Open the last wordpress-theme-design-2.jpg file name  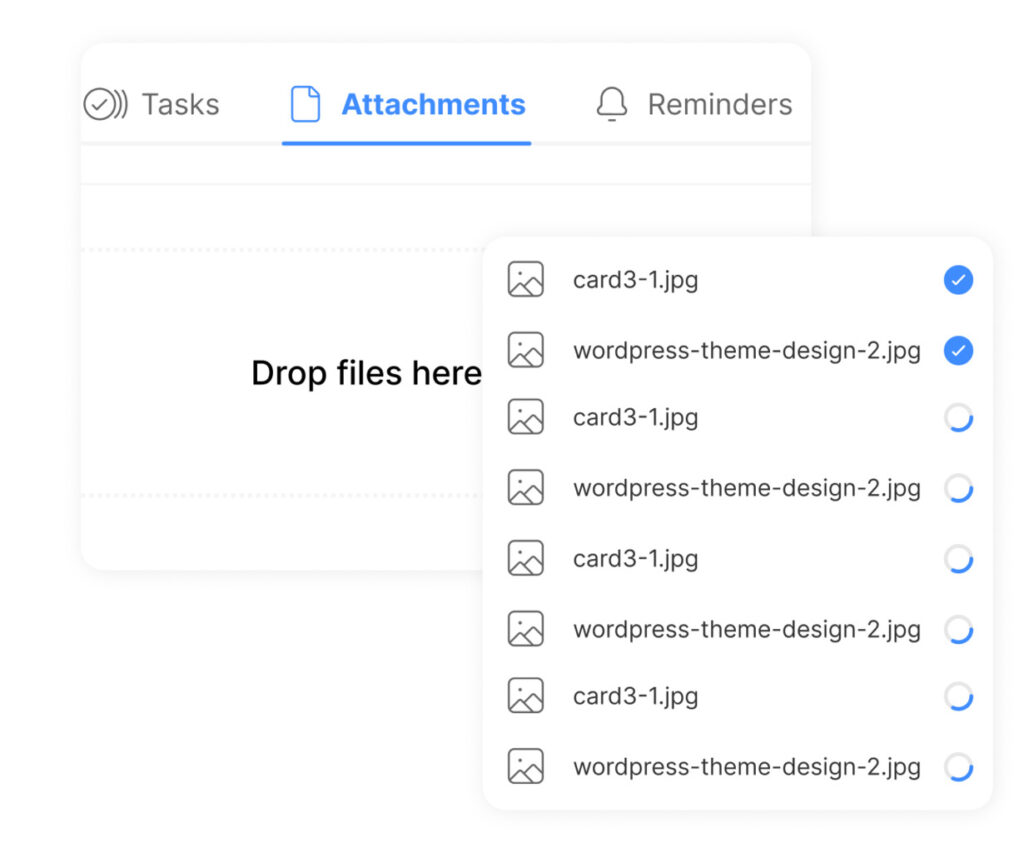(x=746, y=767)
